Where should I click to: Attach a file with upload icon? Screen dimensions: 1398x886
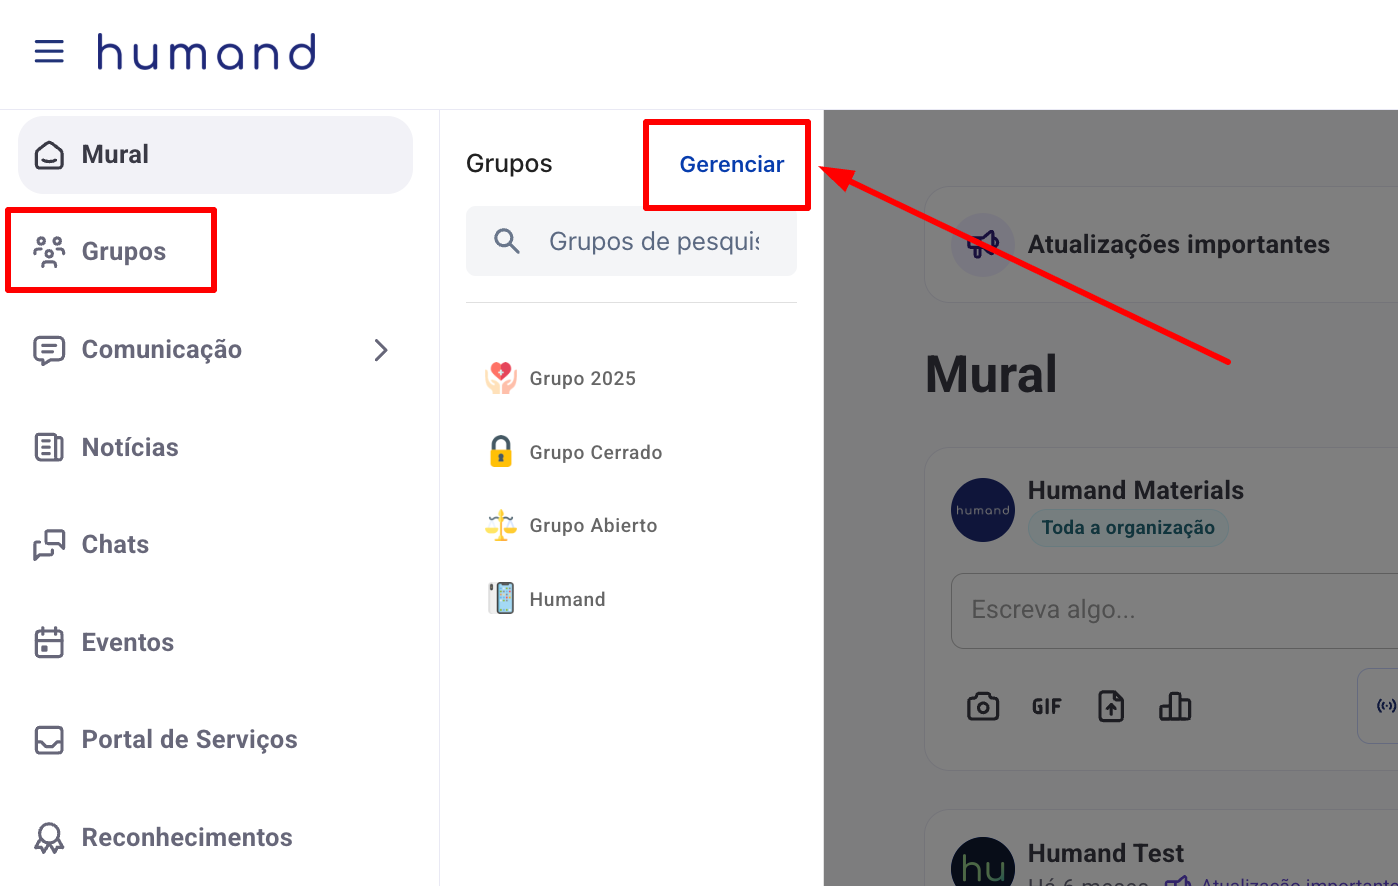click(1111, 707)
